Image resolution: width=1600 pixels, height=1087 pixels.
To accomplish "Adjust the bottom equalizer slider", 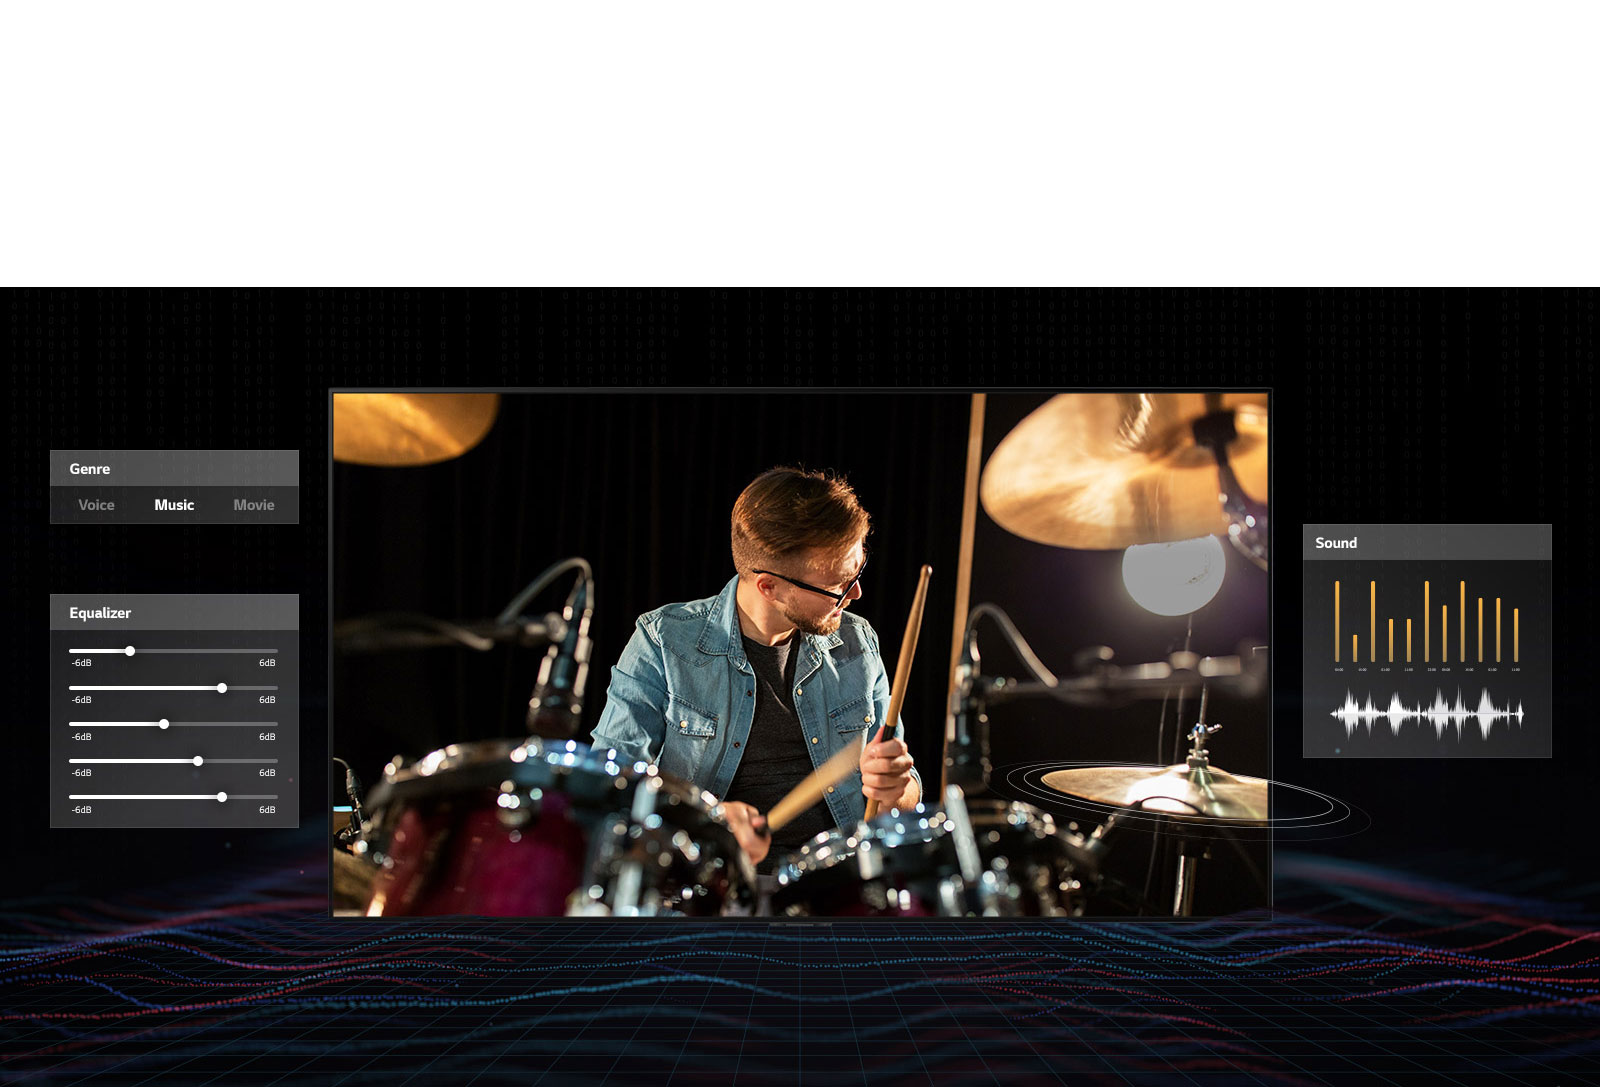I will point(222,797).
